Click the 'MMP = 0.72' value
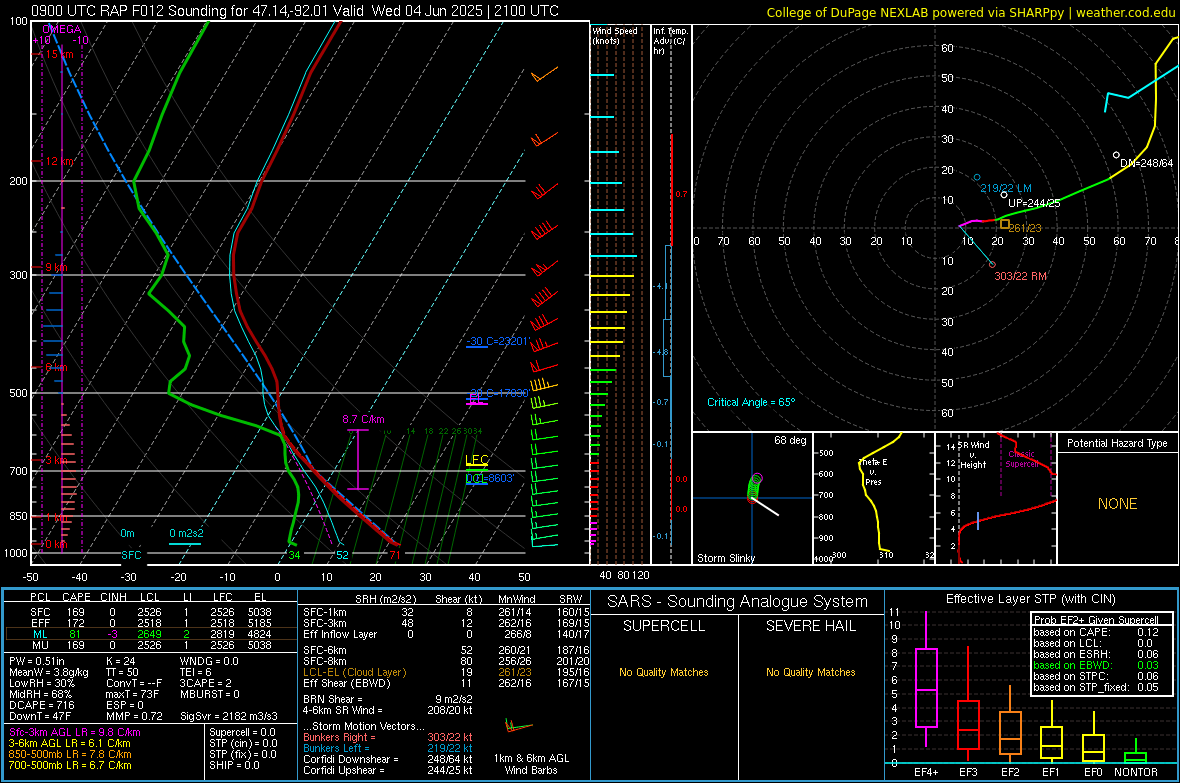 (x=134, y=717)
